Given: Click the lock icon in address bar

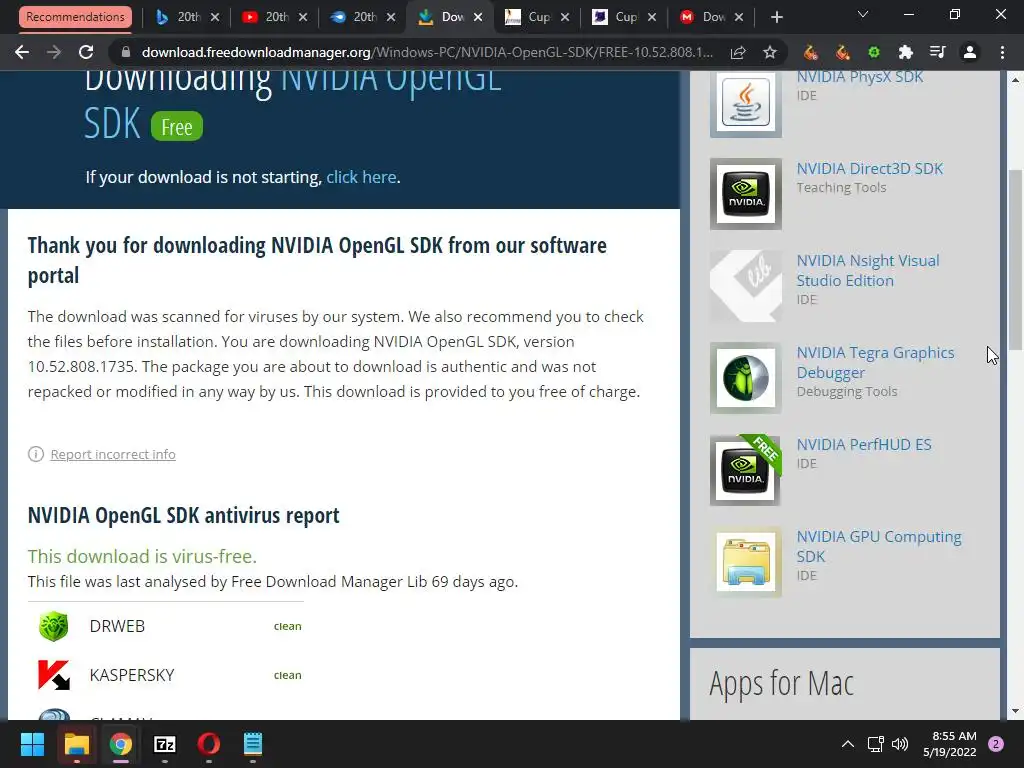Looking at the screenshot, I should [126, 52].
